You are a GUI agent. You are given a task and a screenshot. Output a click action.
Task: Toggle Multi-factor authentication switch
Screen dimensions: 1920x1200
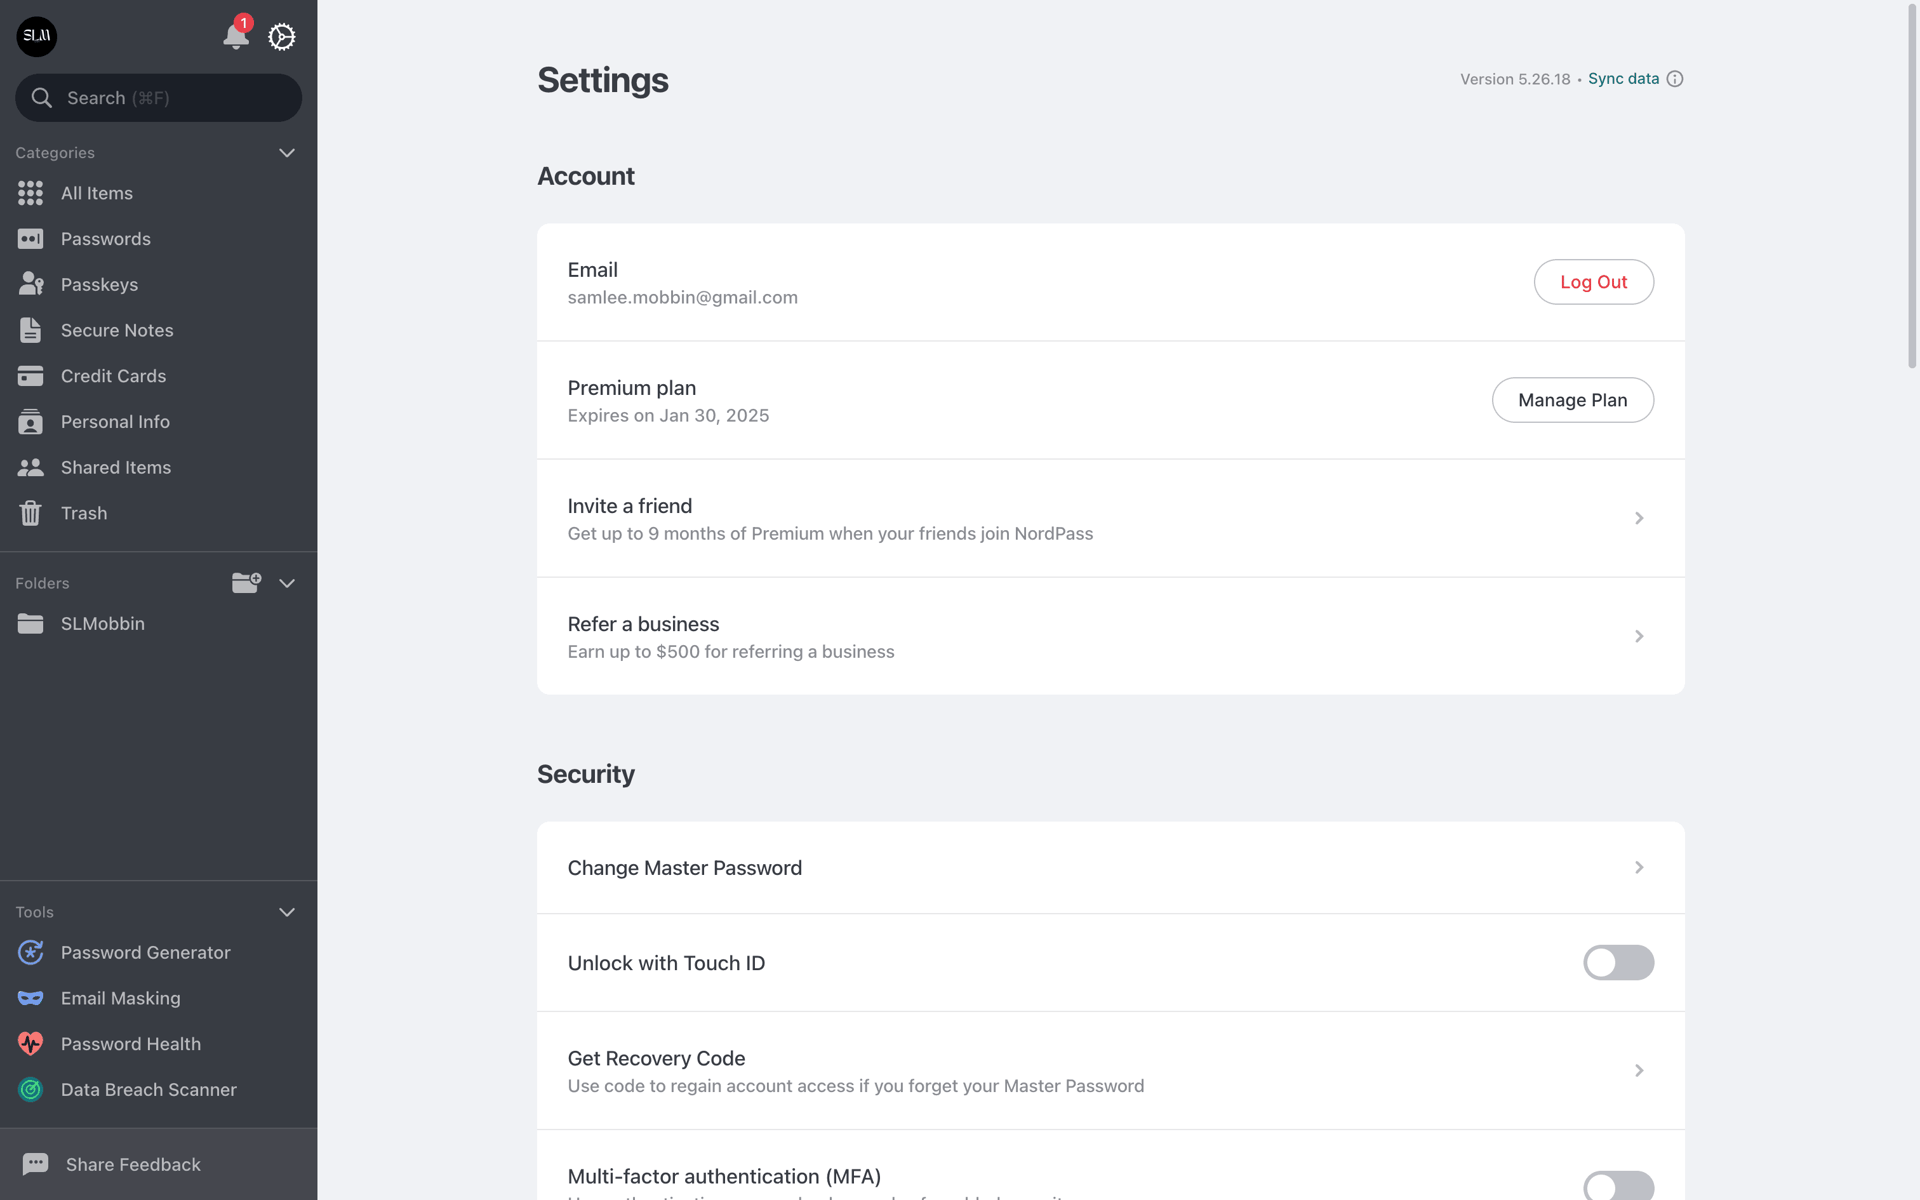(x=1618, y=1186)
